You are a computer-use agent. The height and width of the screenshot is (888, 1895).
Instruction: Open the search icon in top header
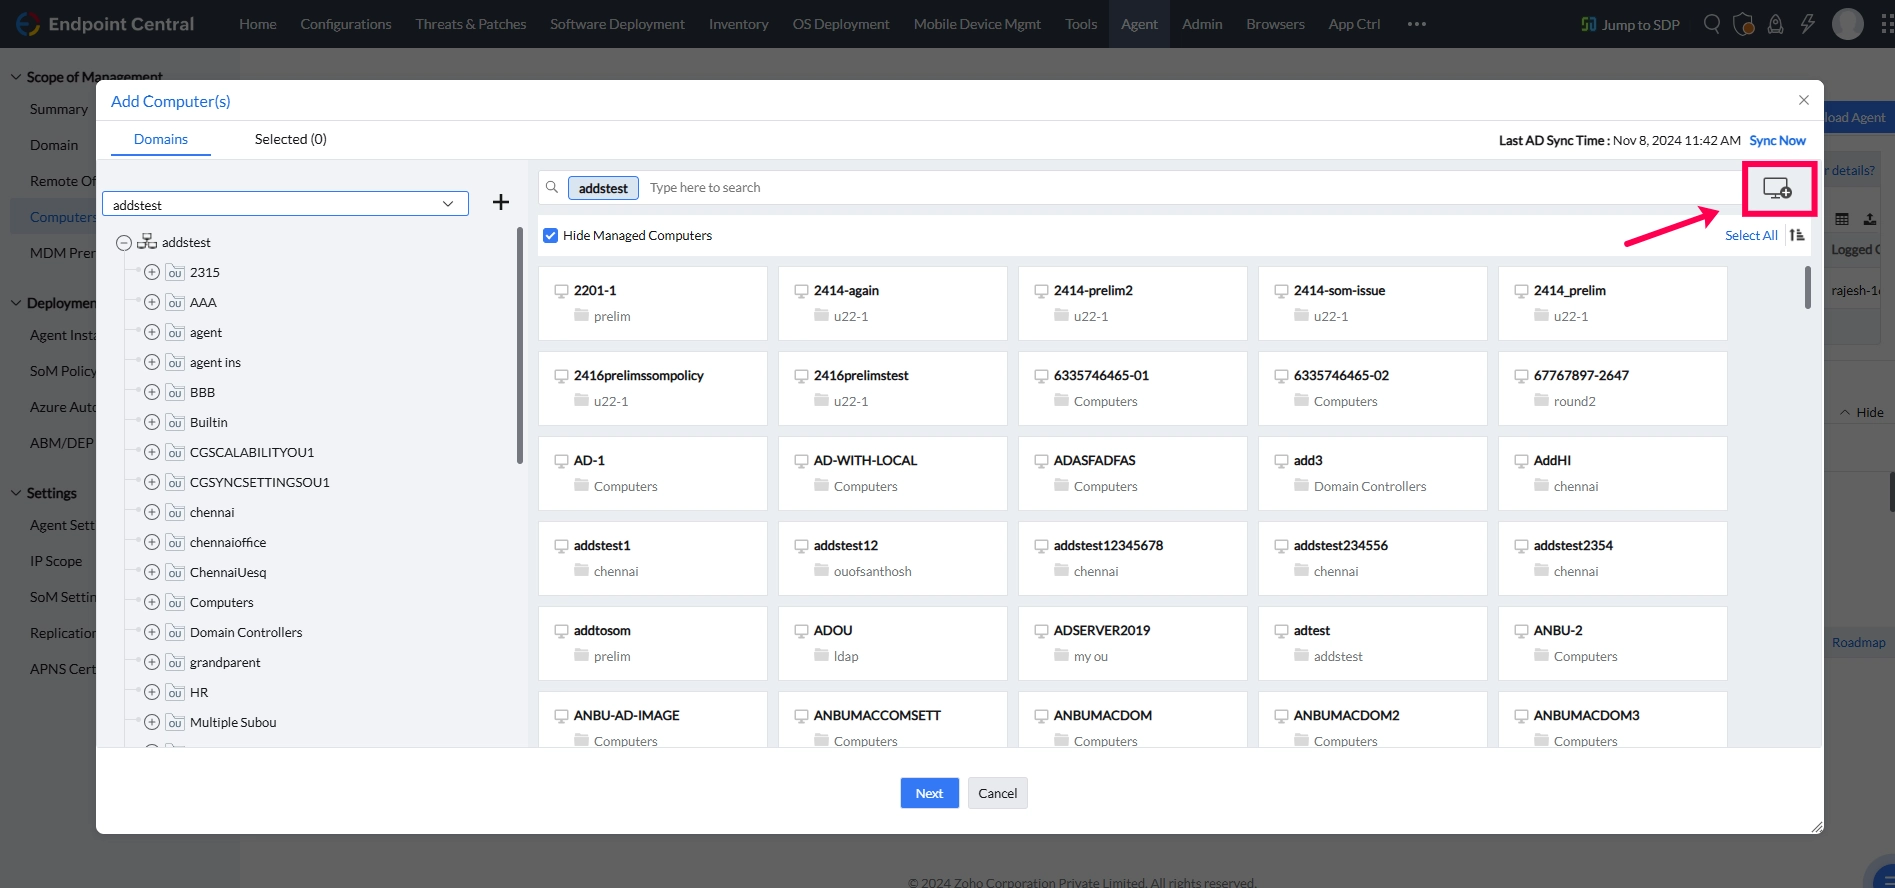pos(1712,24)
